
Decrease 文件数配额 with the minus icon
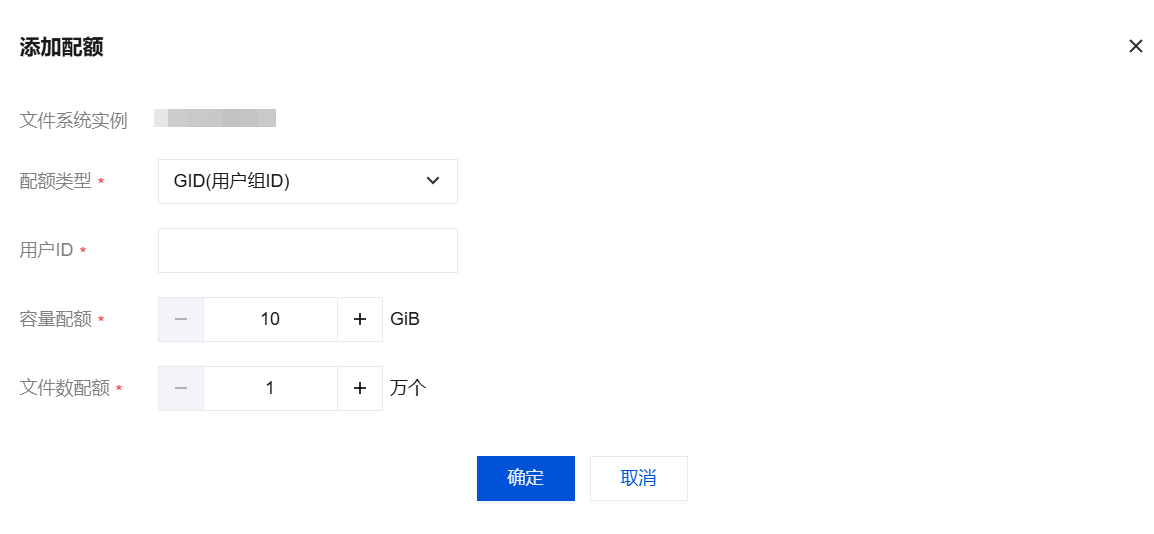181,388
